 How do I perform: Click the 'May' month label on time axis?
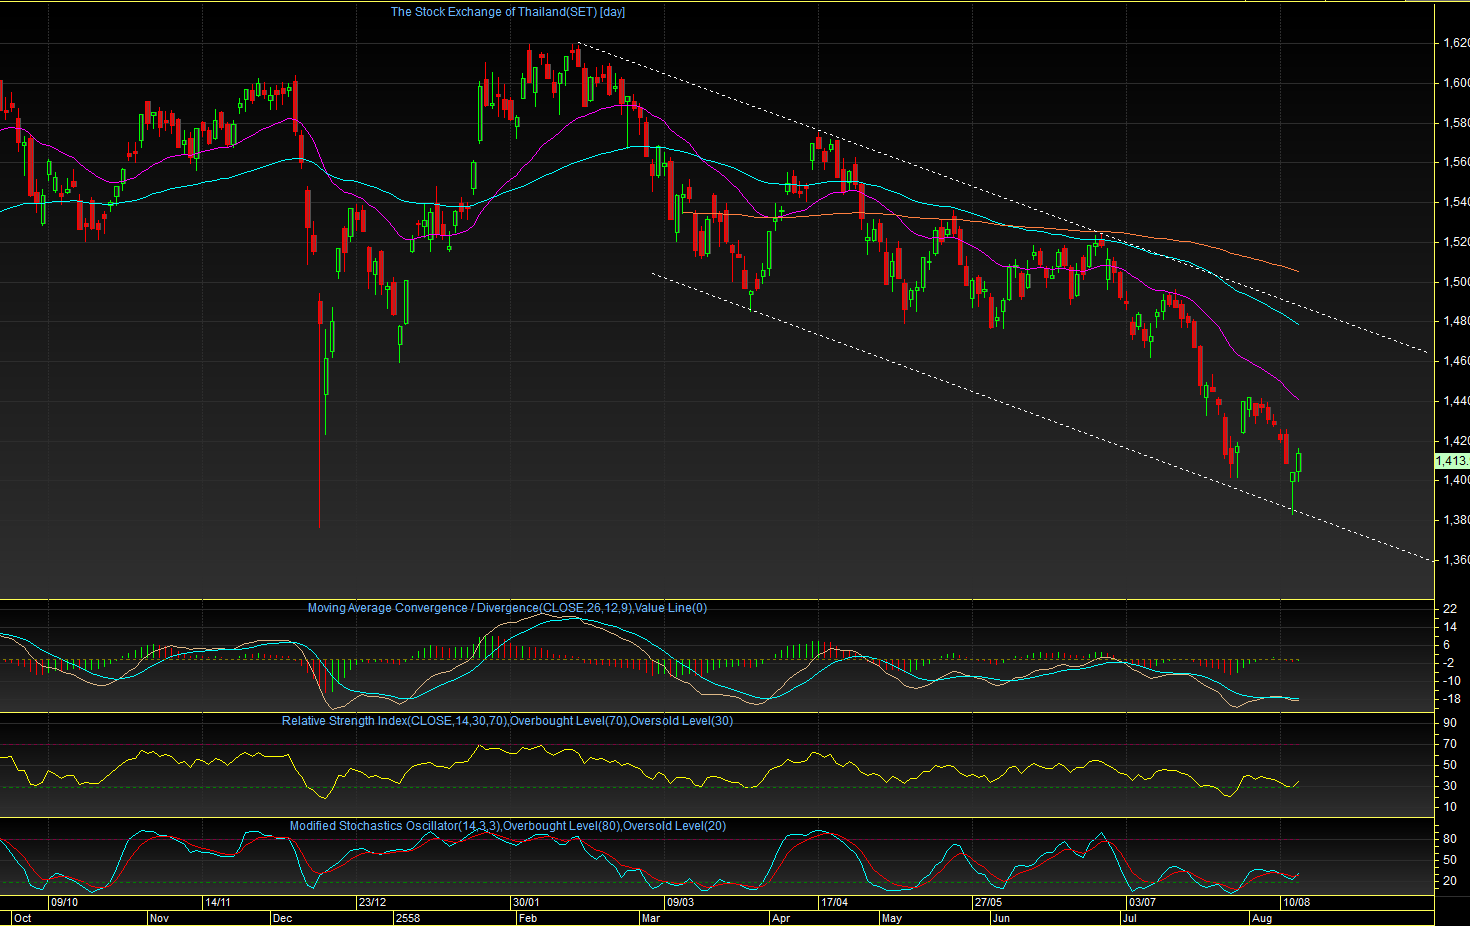892,918
